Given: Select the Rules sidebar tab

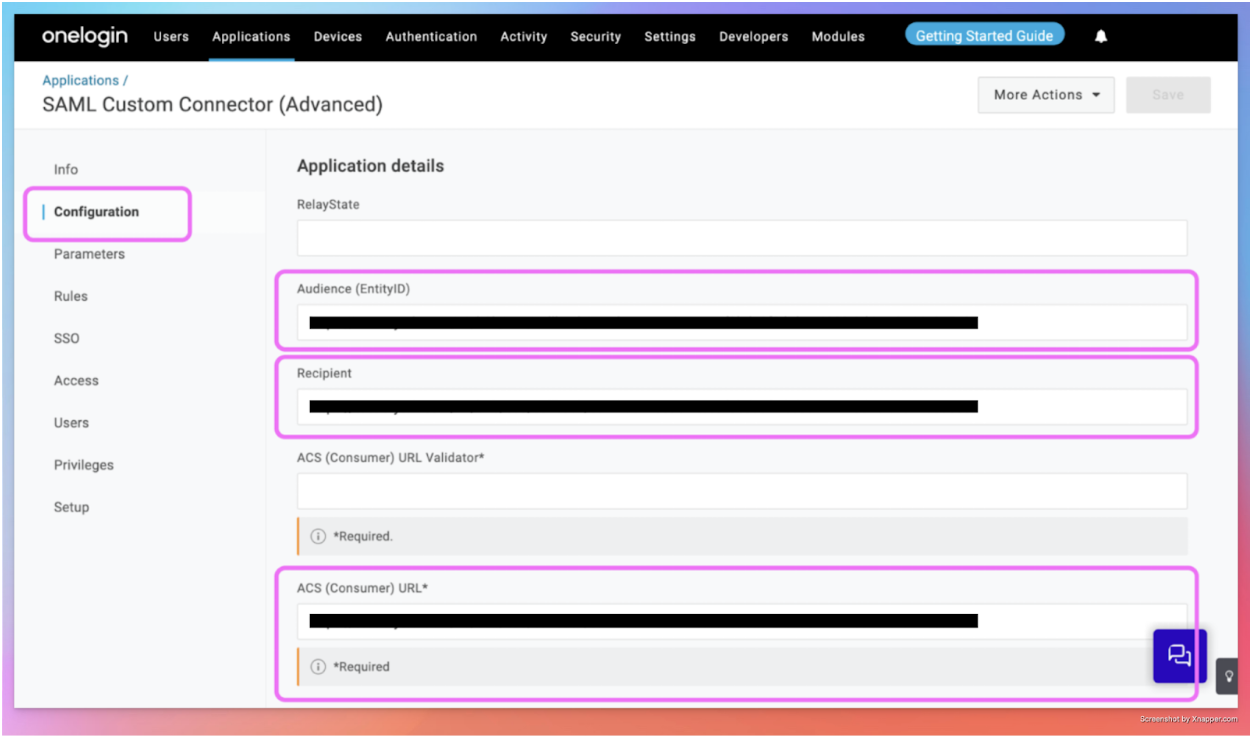Looking at the screenshot, I should 71,296.
